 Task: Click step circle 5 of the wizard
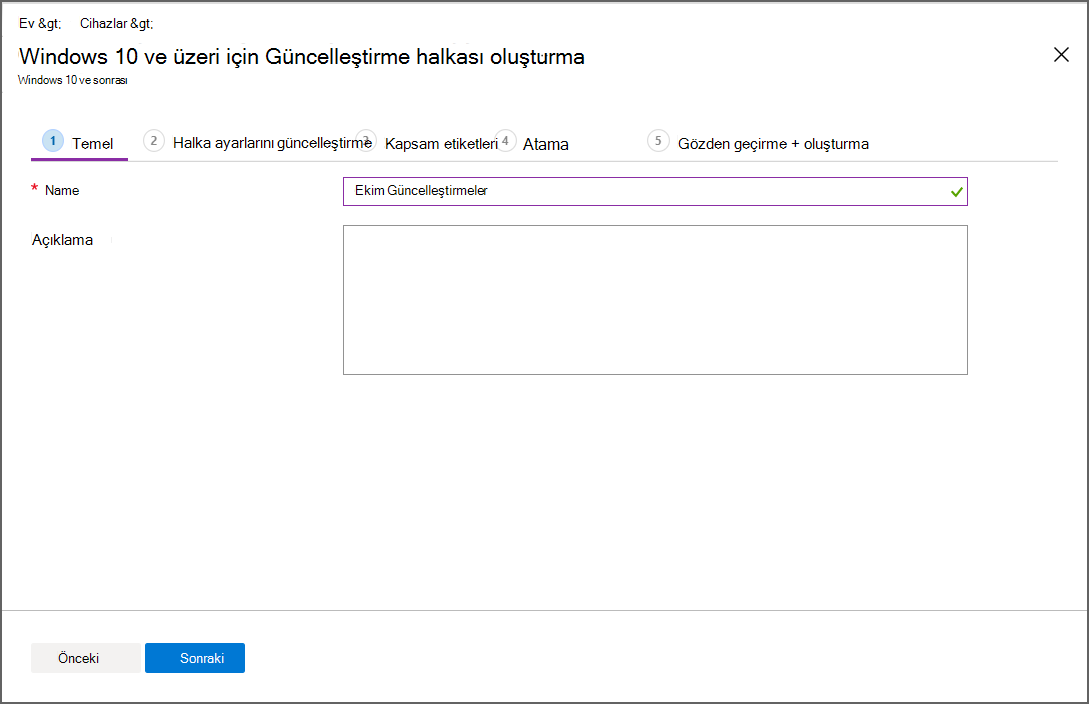pos(658,143)
